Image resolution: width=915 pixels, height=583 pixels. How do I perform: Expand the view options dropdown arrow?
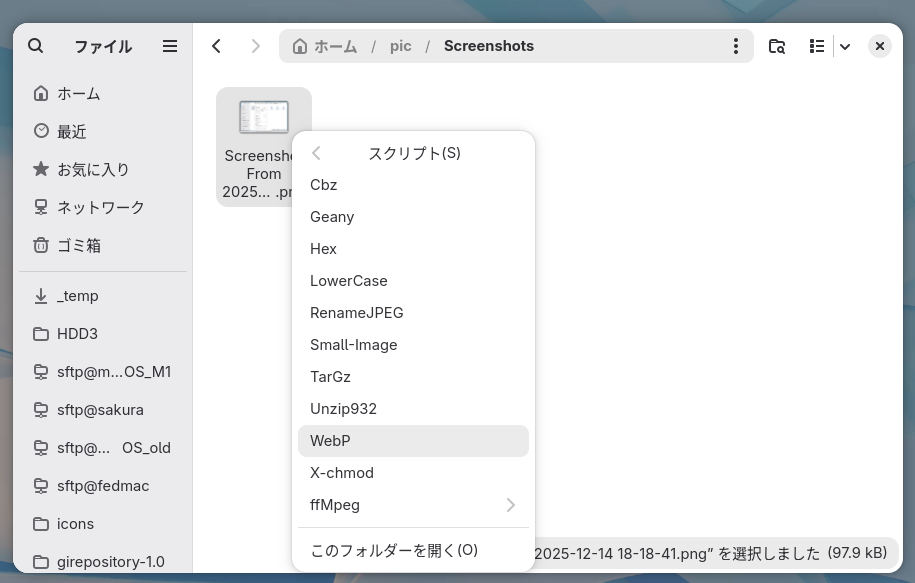845,46
